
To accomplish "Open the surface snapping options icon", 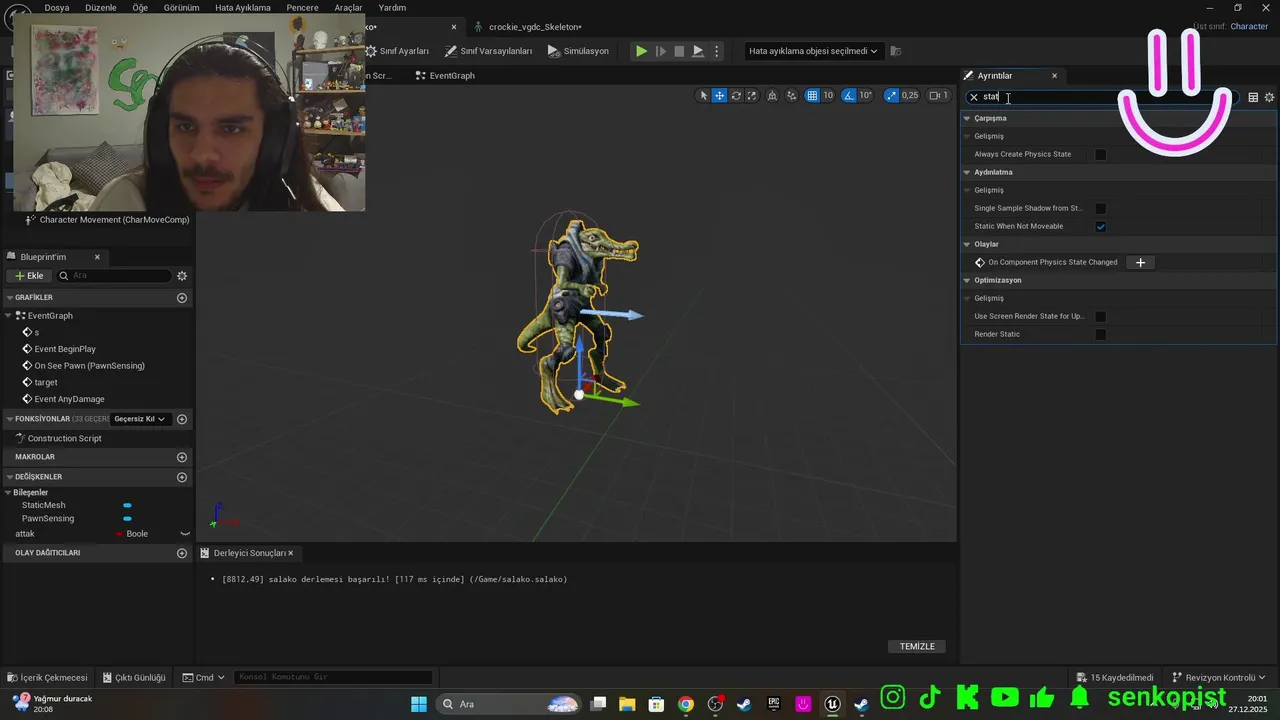I will click(792, 96).
